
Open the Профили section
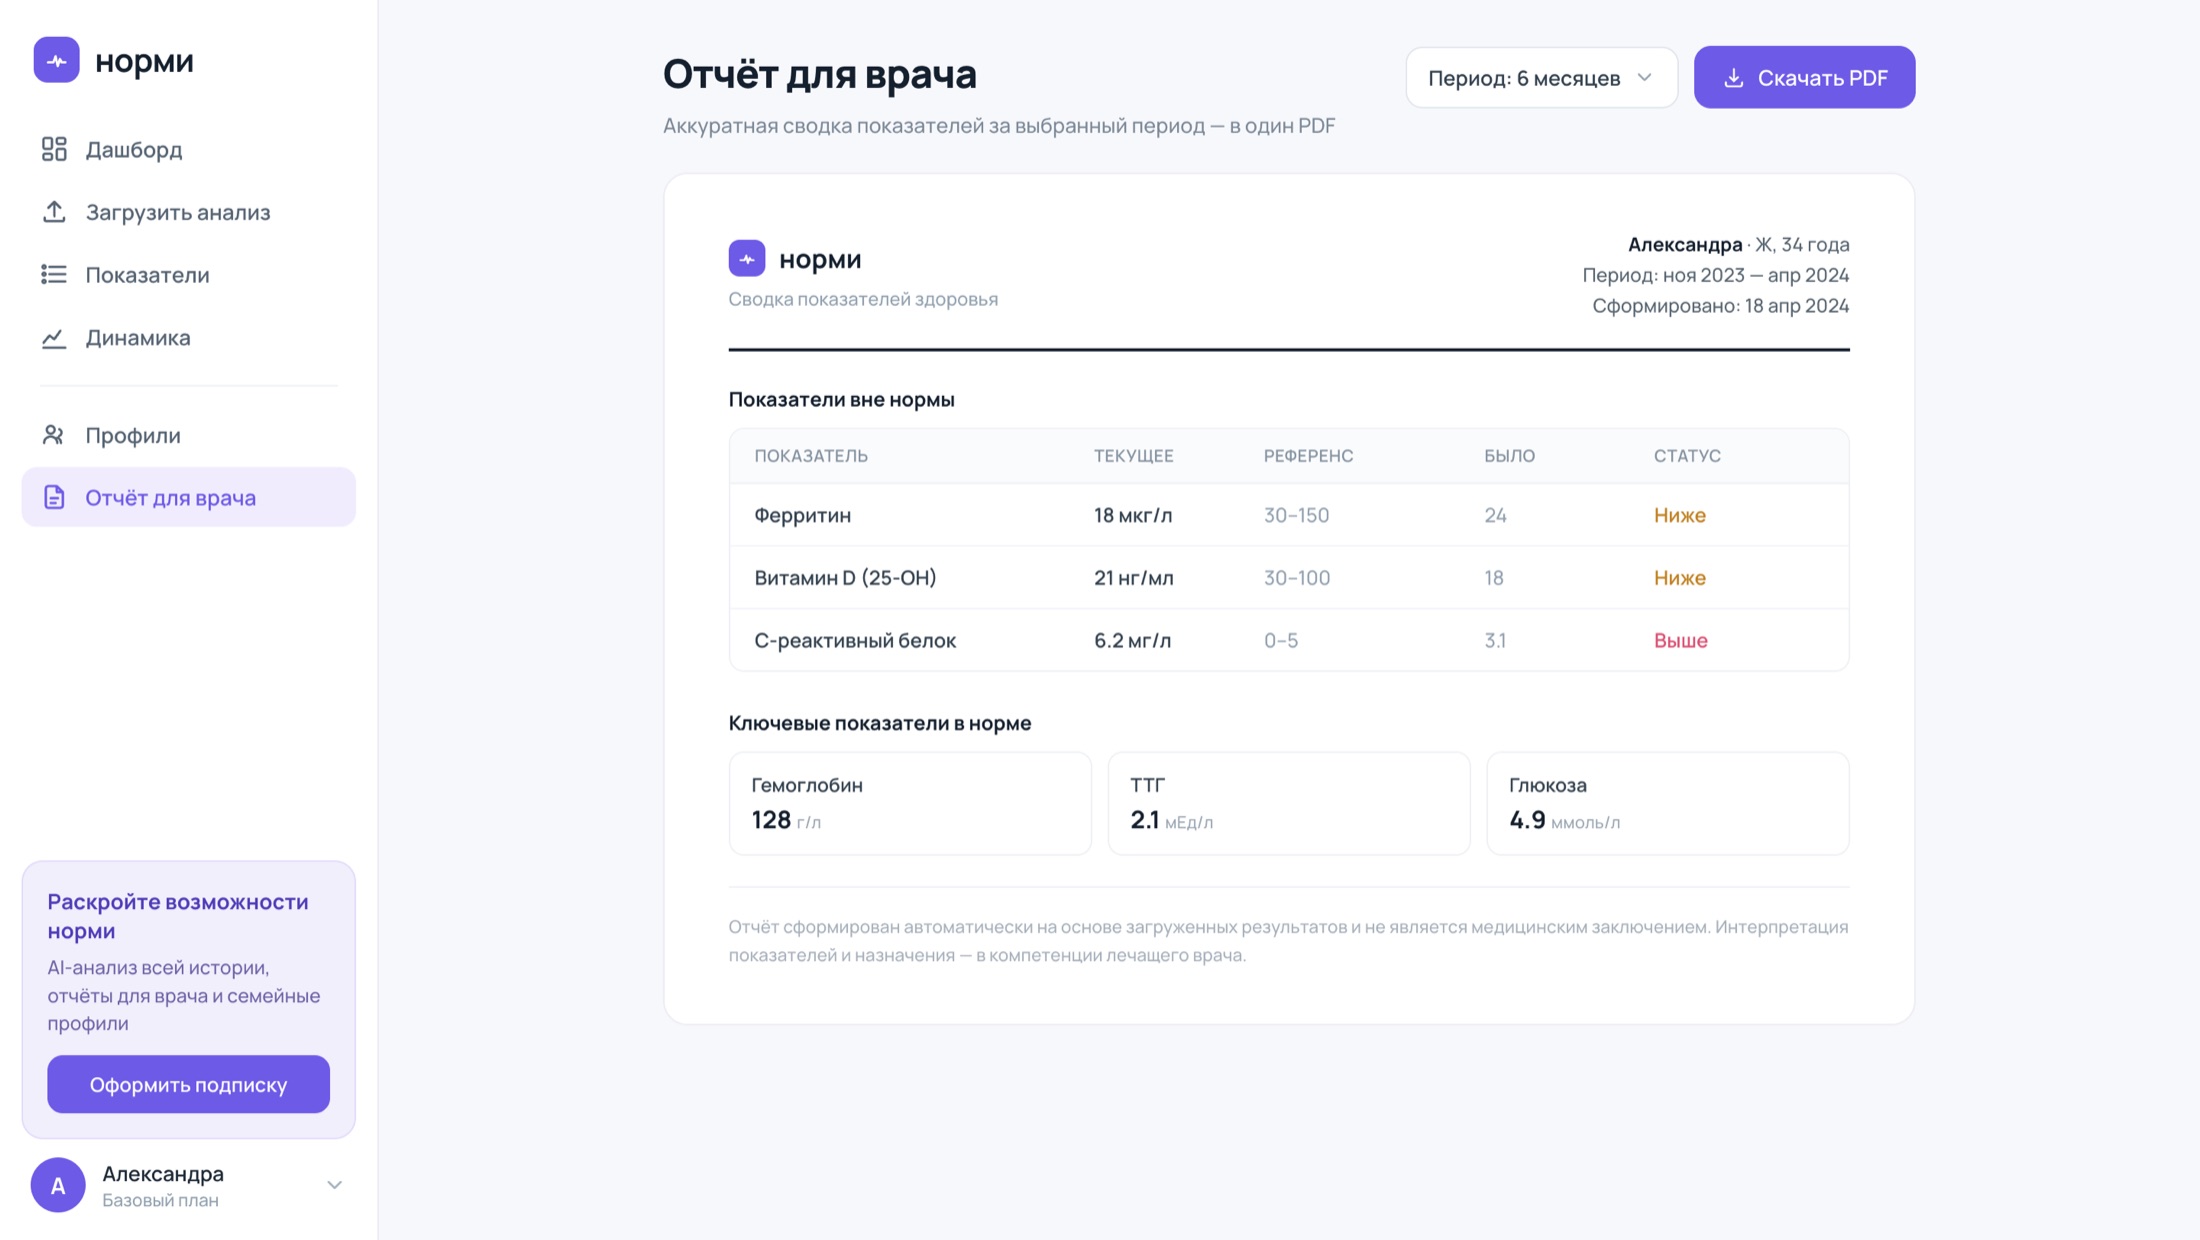[188, 435]
